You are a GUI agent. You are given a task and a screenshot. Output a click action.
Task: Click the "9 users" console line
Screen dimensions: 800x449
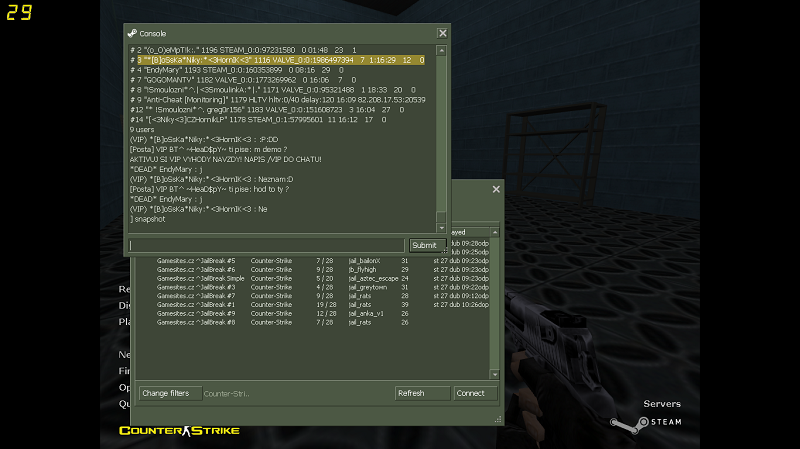click(x=142, y=130)
